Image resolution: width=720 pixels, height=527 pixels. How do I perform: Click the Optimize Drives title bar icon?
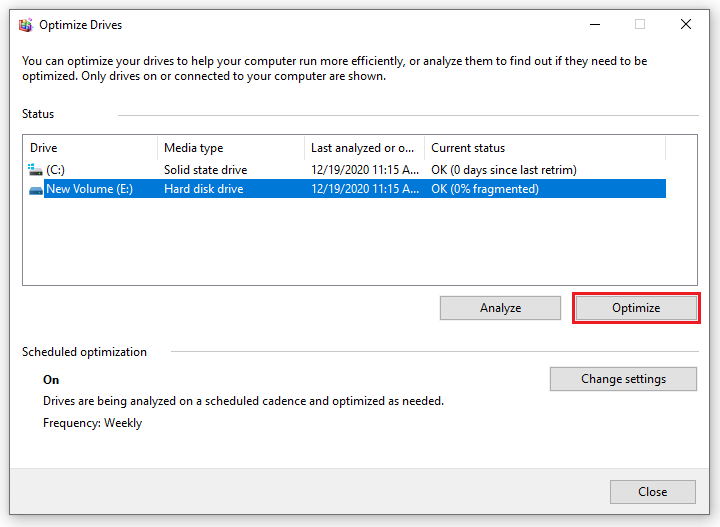coord(25,24)
